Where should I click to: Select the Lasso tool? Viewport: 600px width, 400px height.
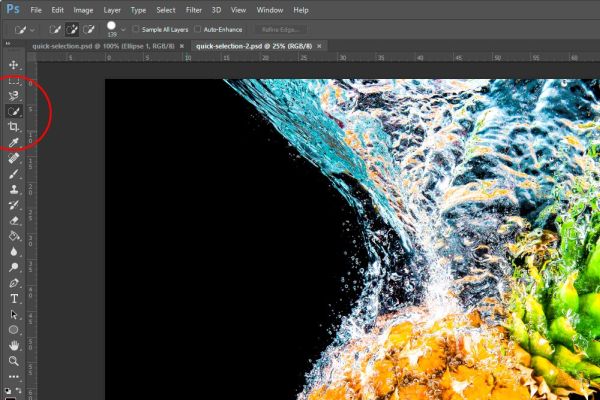click(x=14, y=96)
